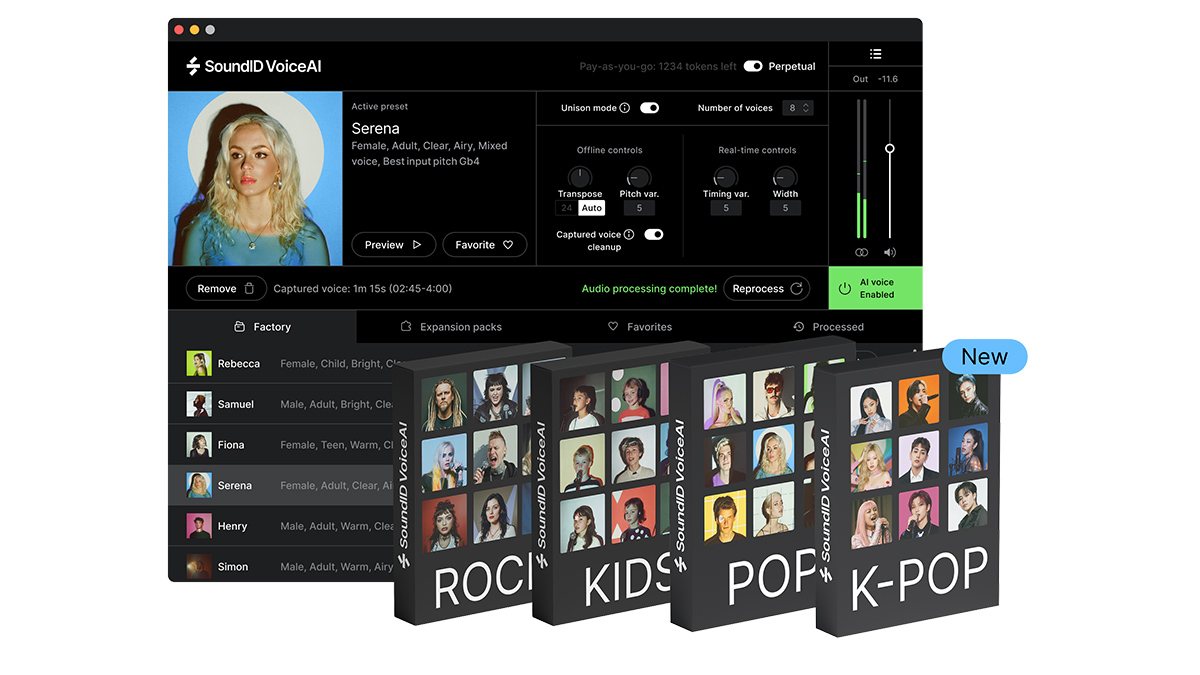This screenshot has height=675, width=1200.
Task: Open the list menu icon above Out meter
Action: (x=875, y=54)
